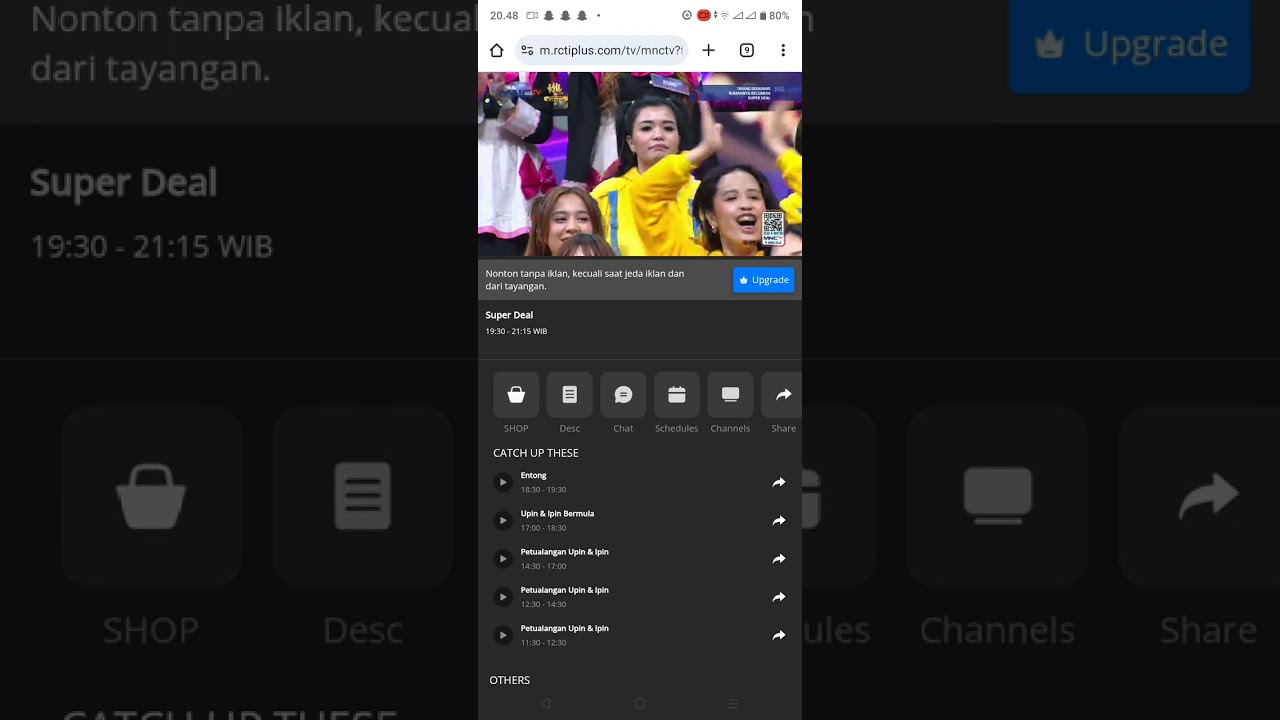The image size is (1280, 720).
Task: Tap the 18:30 - 19:30 time text
Action: coord(543,490)
